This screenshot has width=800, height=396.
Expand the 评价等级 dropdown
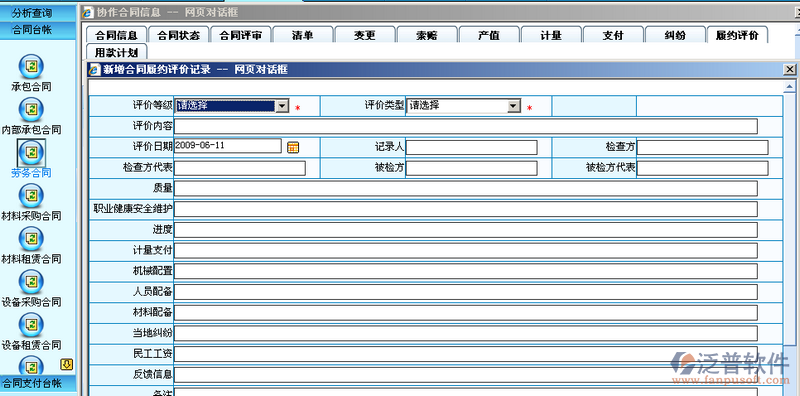coord(282,106)
